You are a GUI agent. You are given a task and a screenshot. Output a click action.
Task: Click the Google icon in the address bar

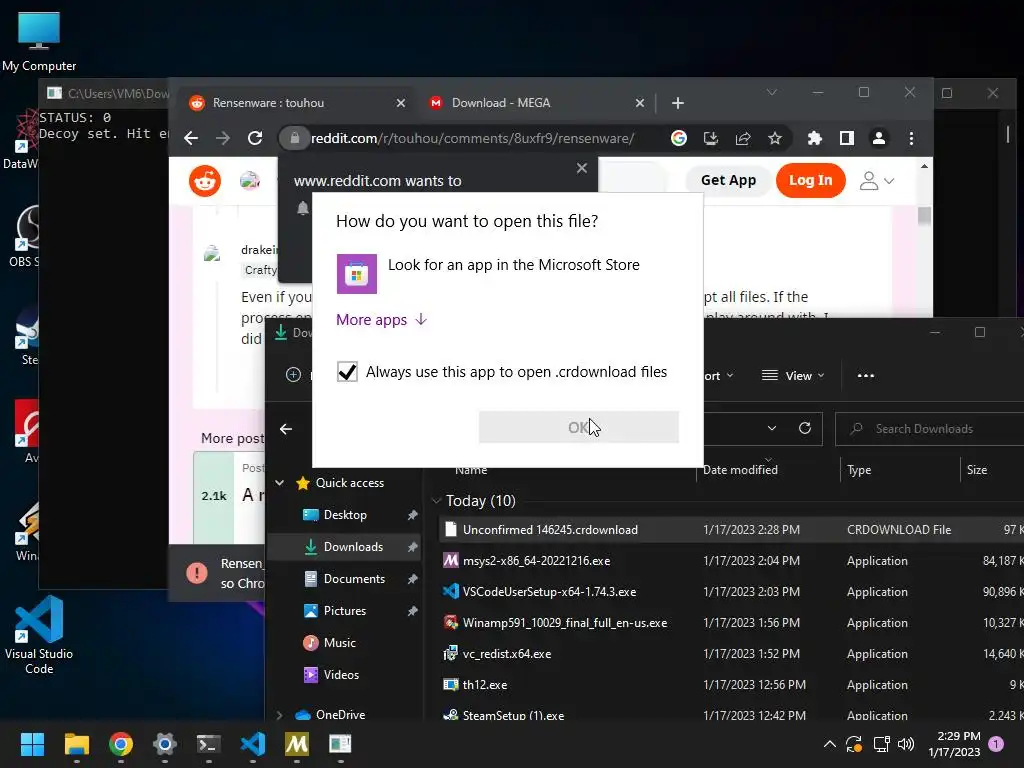coord(679,138)
